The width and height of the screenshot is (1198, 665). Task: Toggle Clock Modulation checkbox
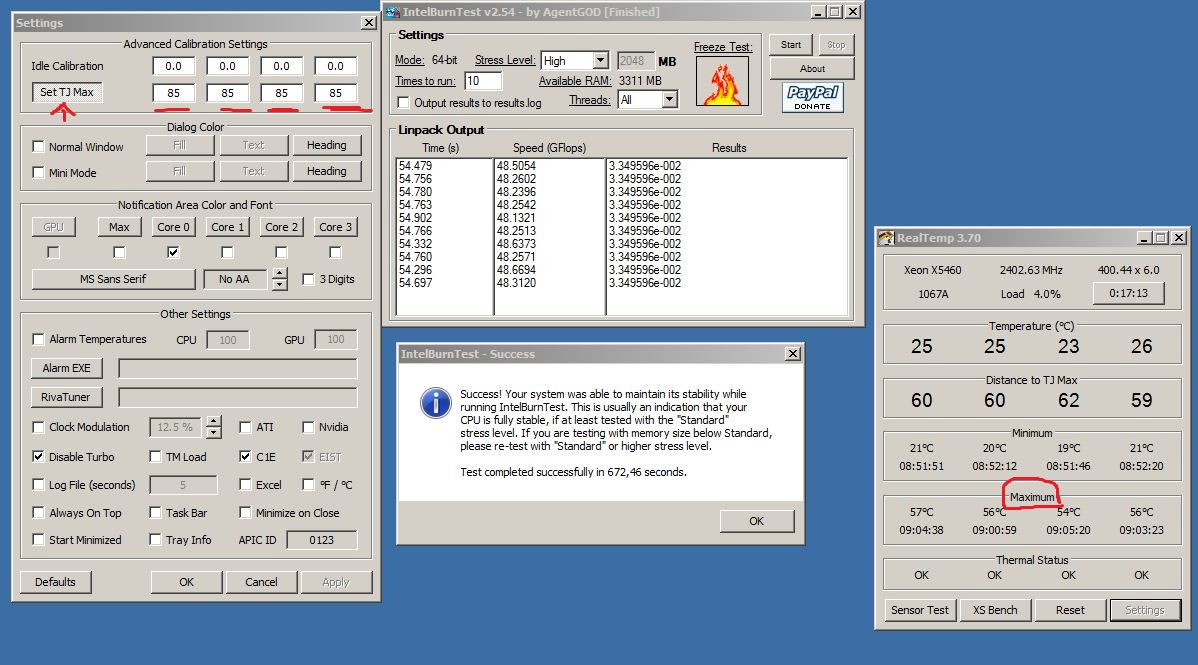pyautogui.click(x=38, y=427)
